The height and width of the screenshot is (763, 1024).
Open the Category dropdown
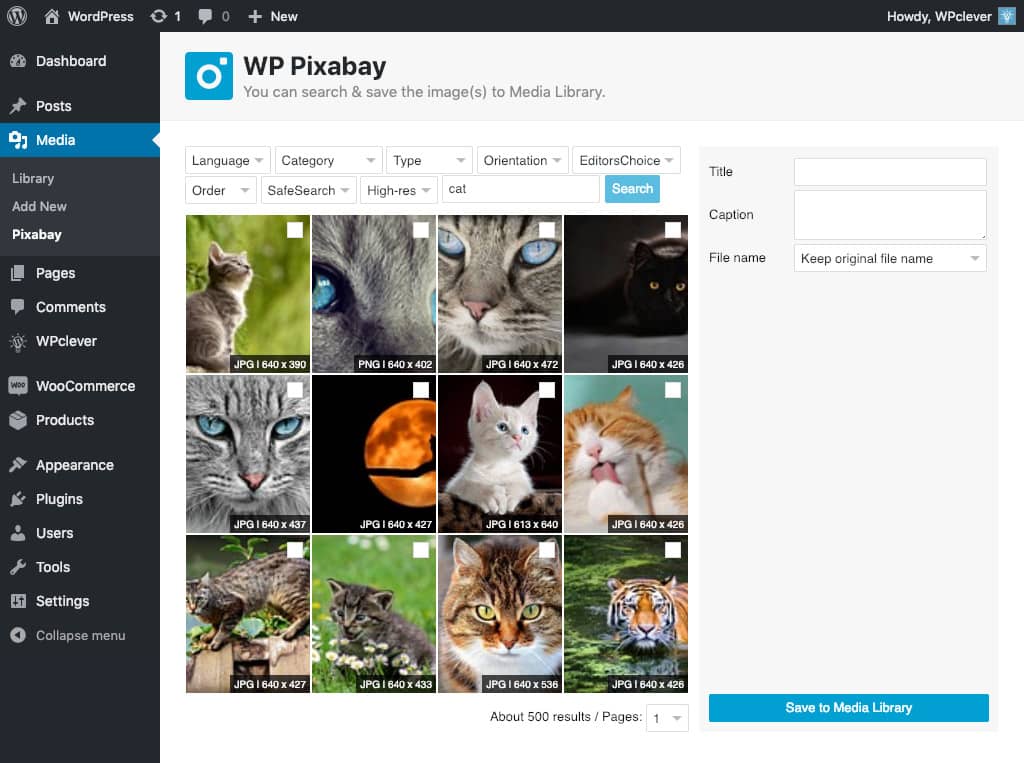pyautogui.click(x=328, y=160)
